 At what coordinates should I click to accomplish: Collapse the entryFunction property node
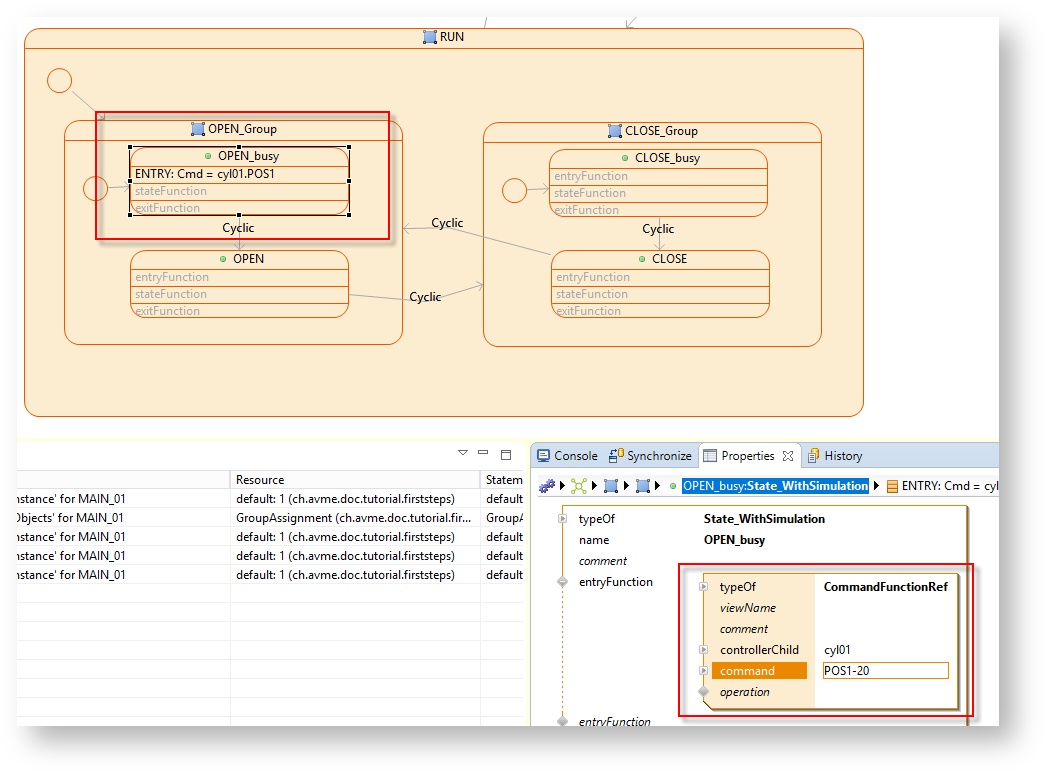point(563,582)
